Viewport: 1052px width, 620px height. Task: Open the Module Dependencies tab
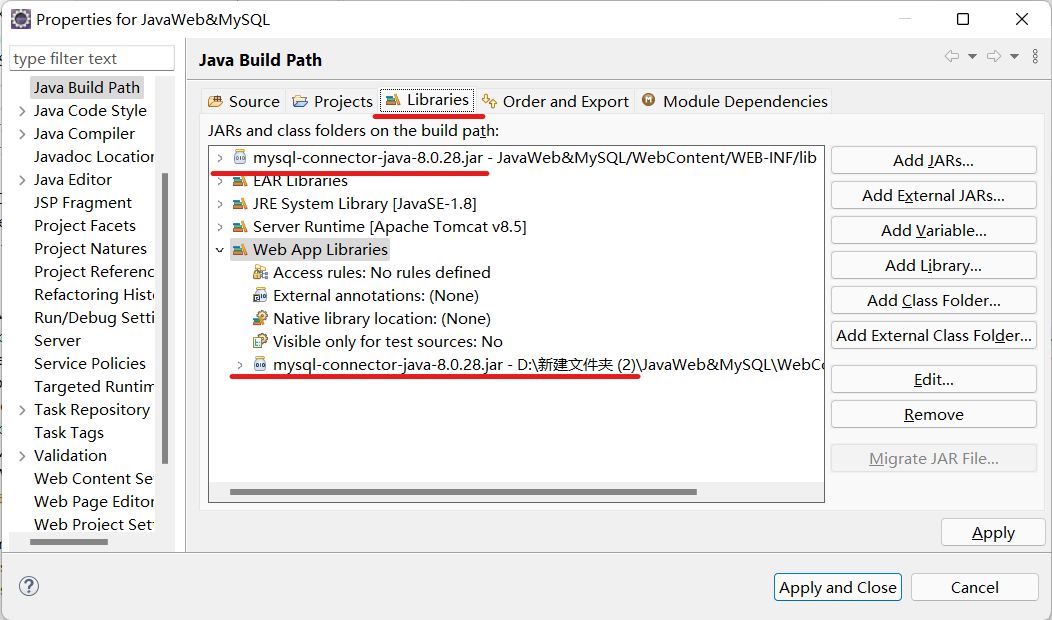[734, 101]
